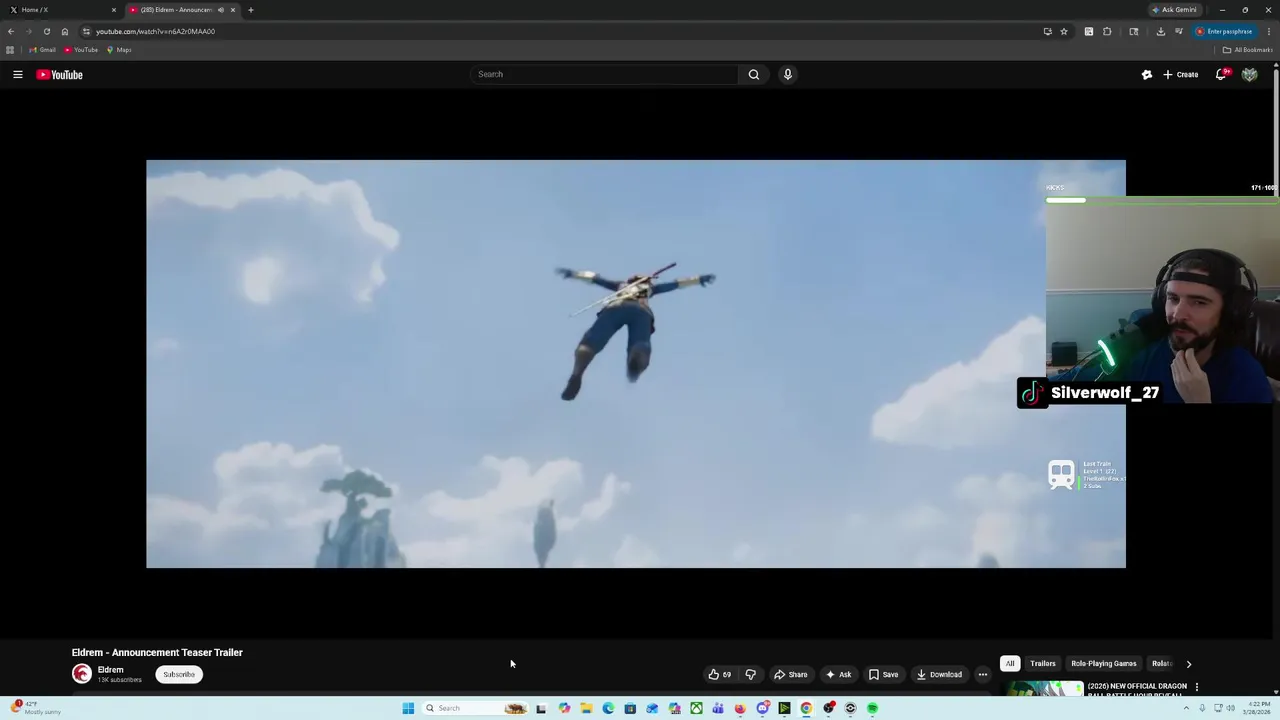Viewport: 1280px width, 720px height.
Task: Click the Chrome icon in the taskbar
Action: [x=806, y=708]
